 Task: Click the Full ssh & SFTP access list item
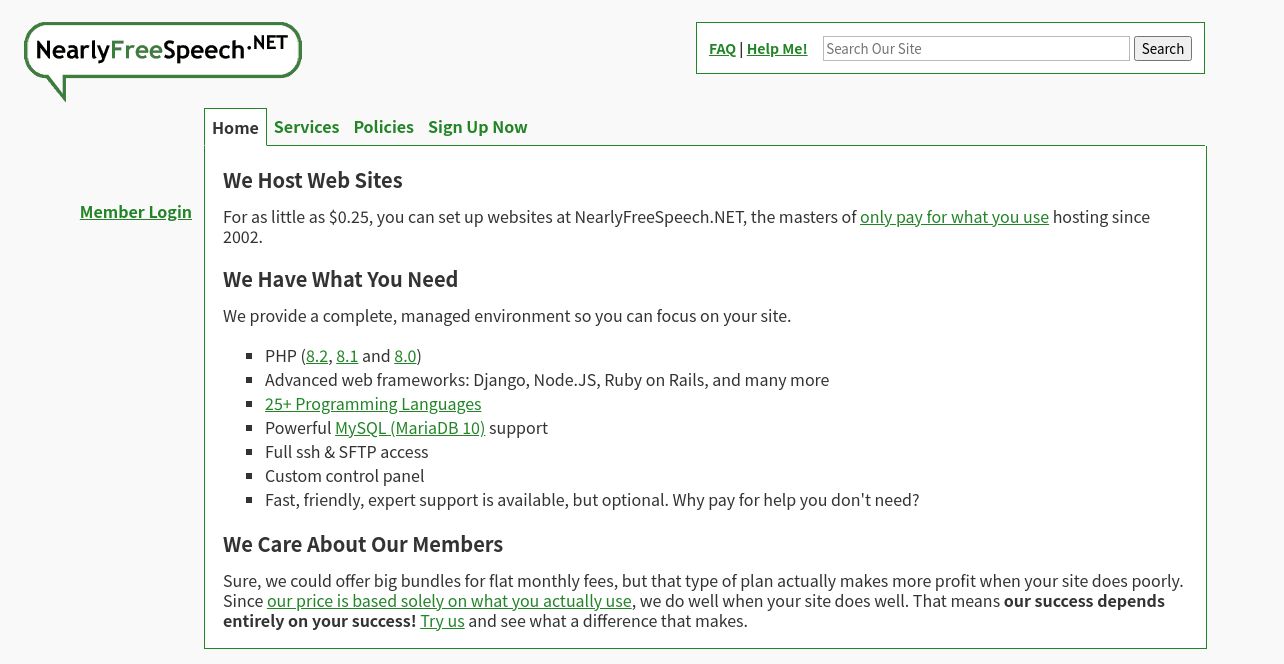346,452
